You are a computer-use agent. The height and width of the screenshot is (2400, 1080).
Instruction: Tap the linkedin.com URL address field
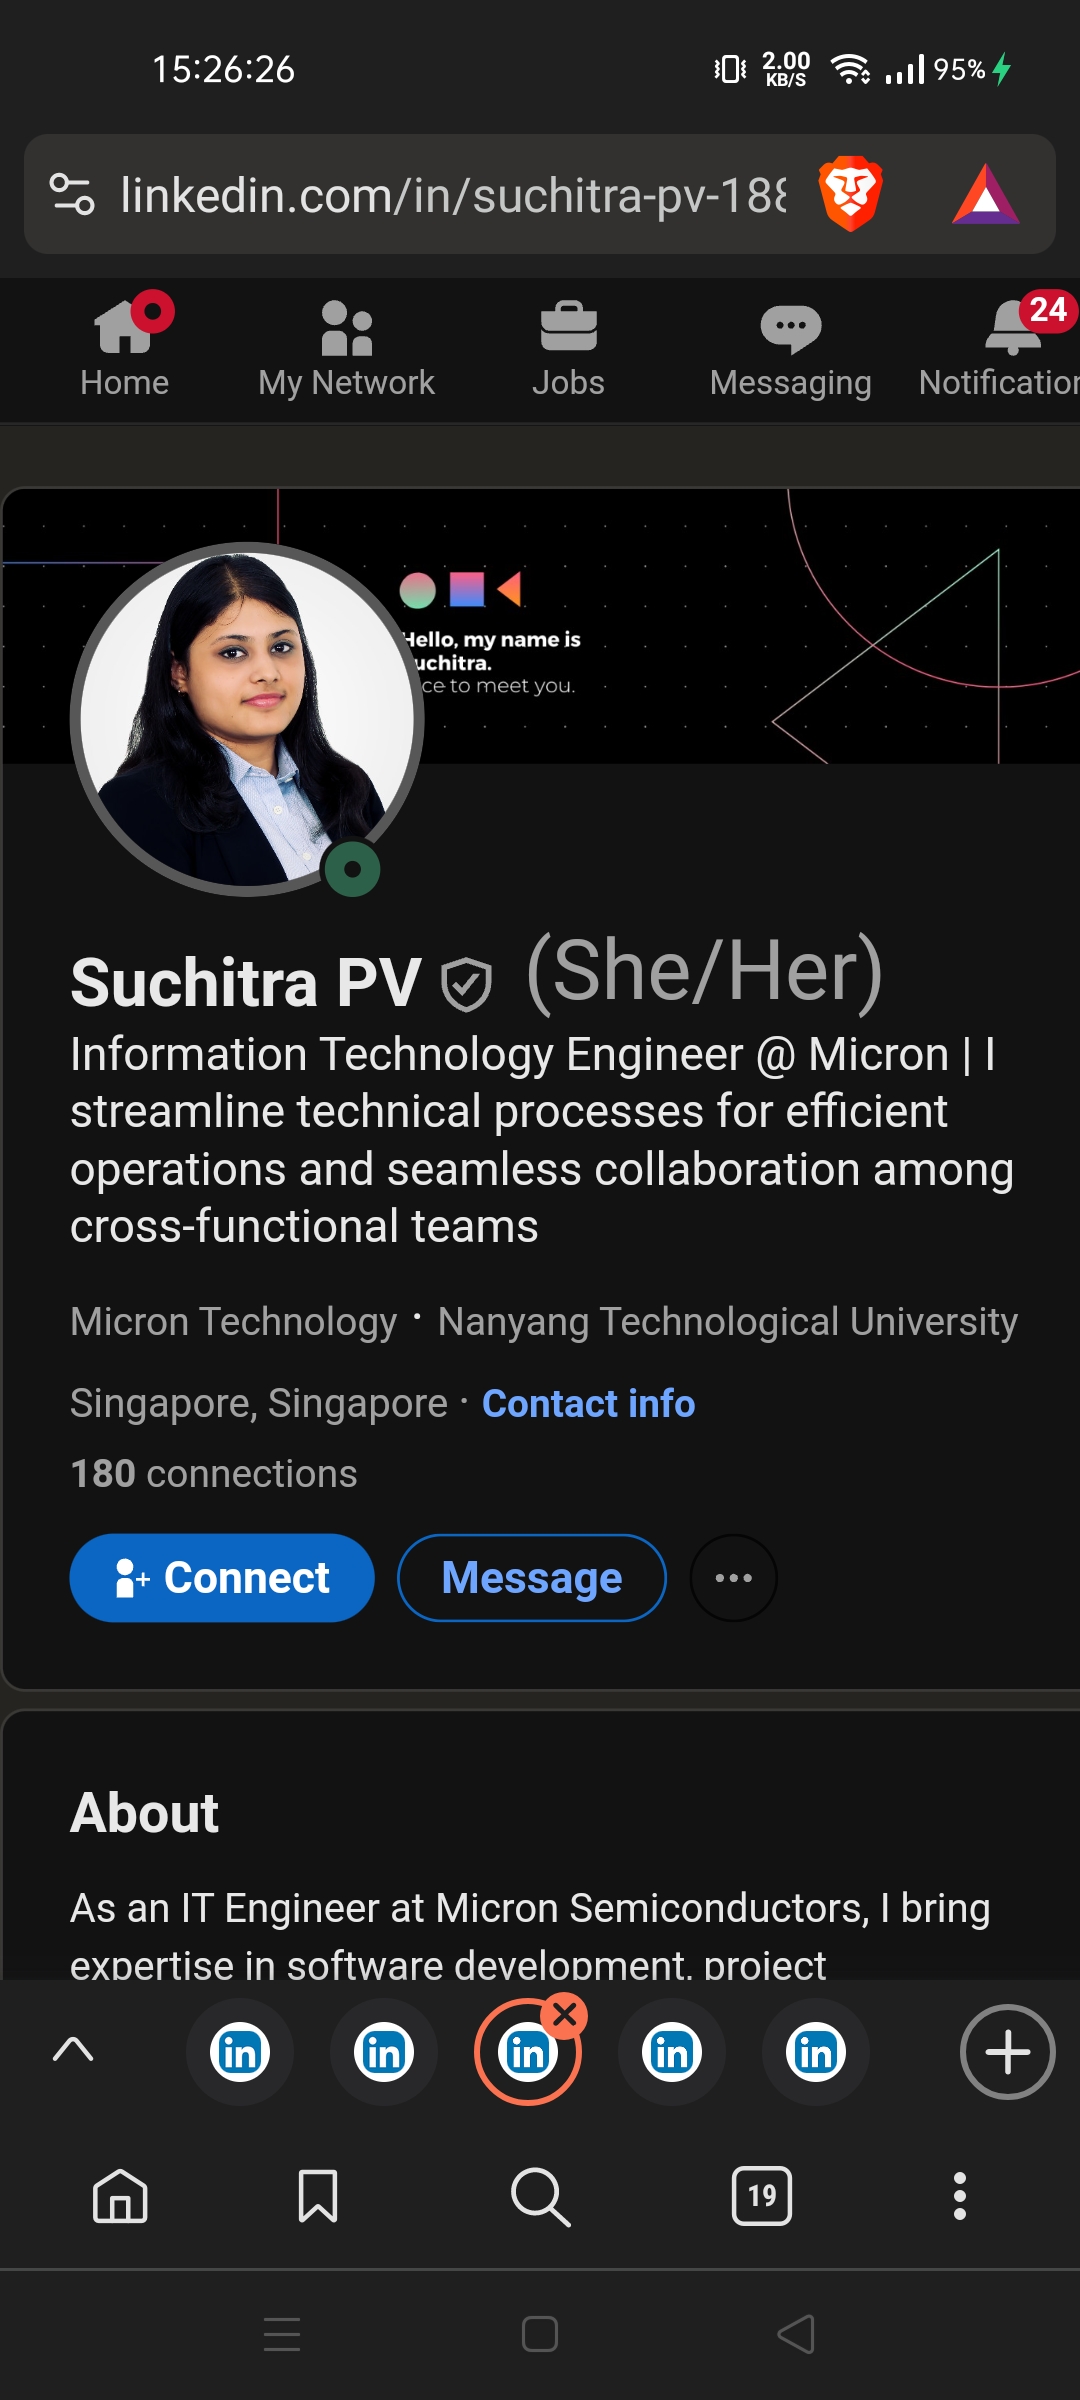click(452, 194)
